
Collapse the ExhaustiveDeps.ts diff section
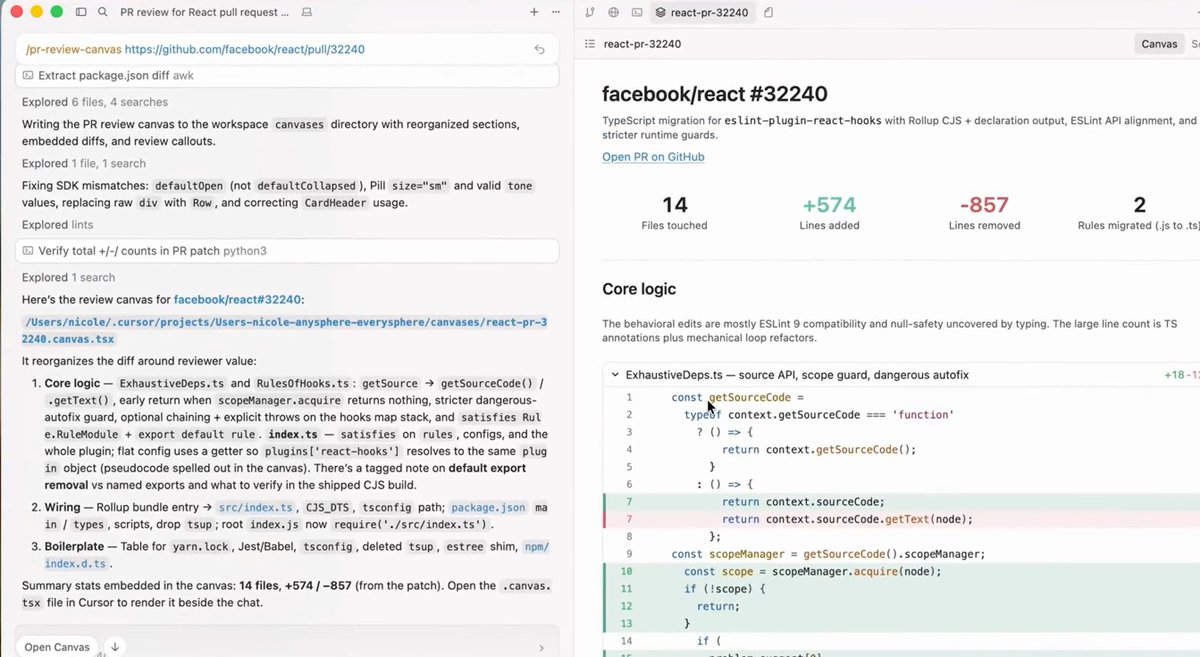click(613, 375)
